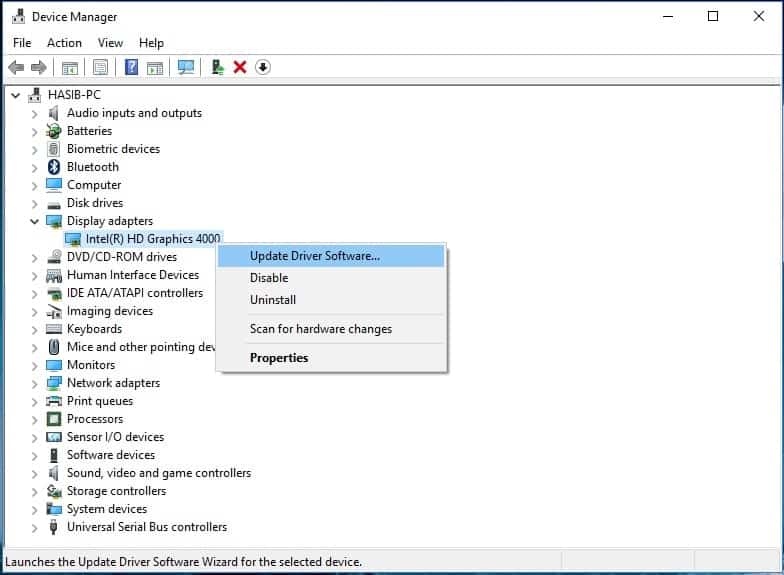Open Properties from the context menu

pos(279,358)
